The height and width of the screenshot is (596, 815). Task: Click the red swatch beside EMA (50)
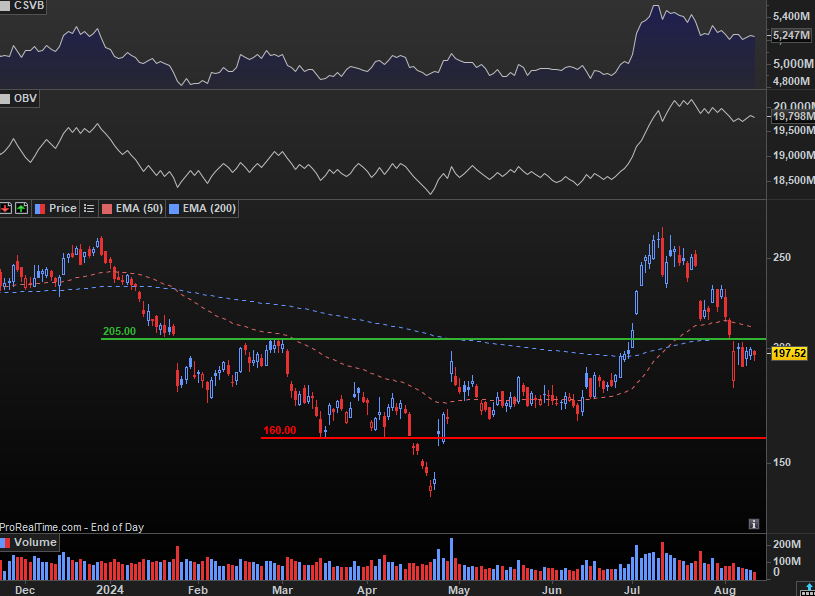(x=107, y=208)
